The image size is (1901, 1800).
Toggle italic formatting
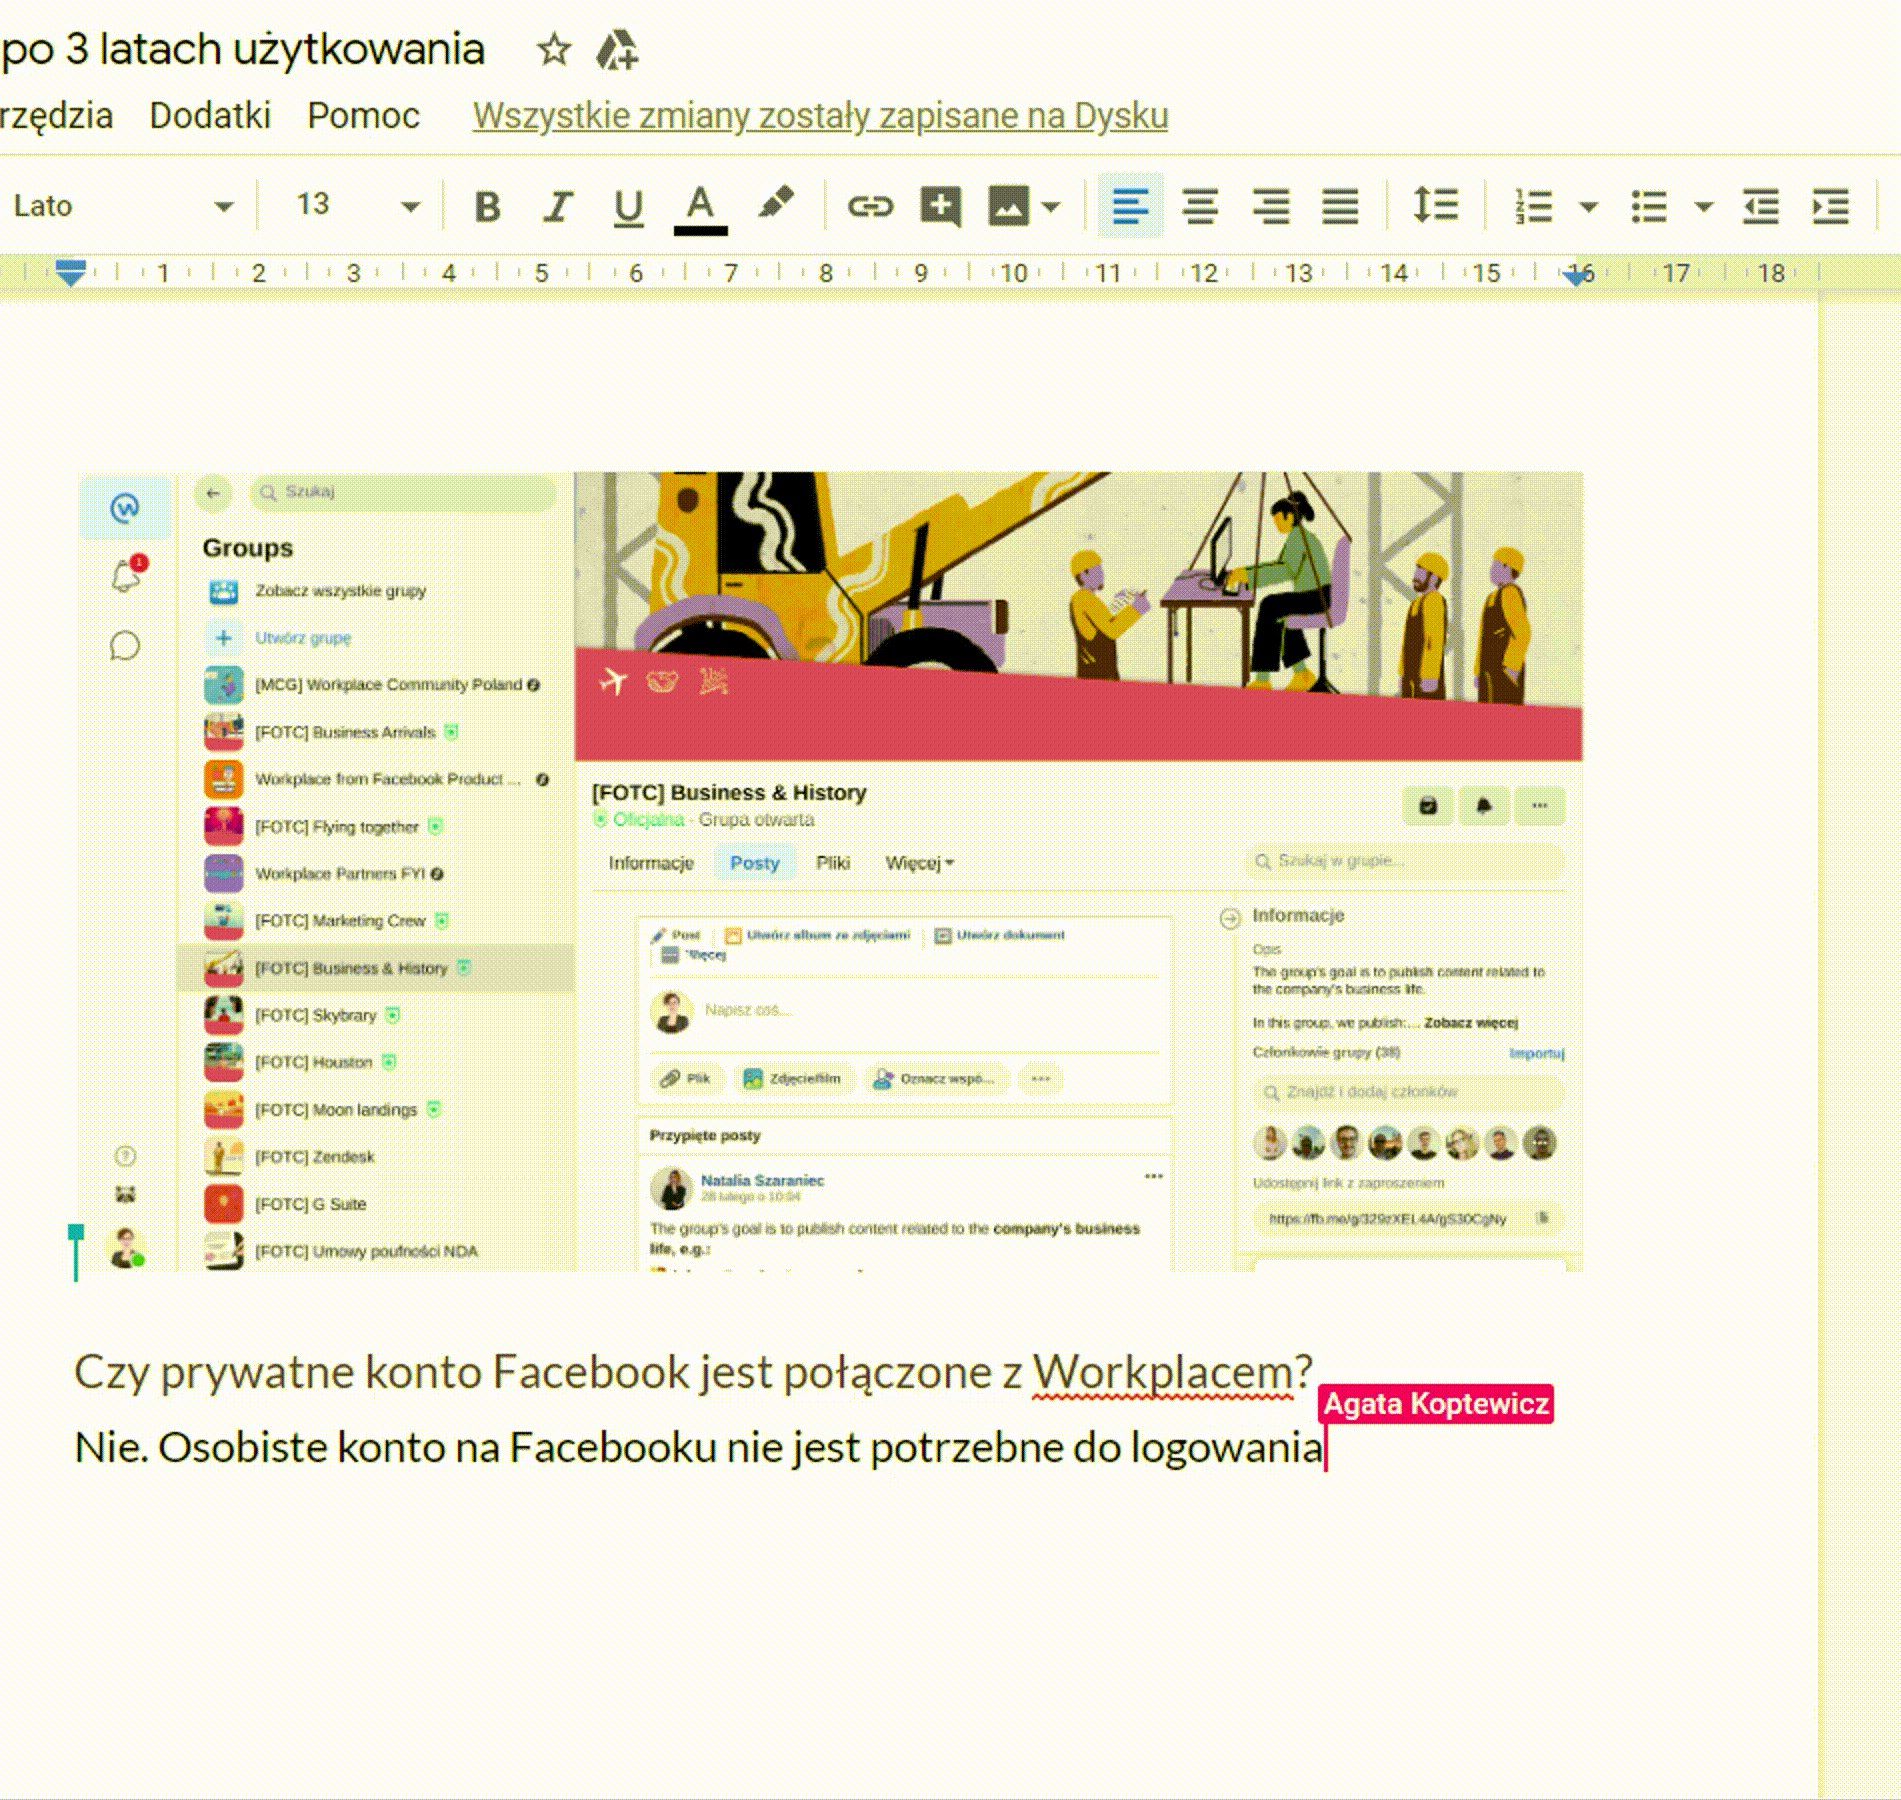[x=557, y=207]
